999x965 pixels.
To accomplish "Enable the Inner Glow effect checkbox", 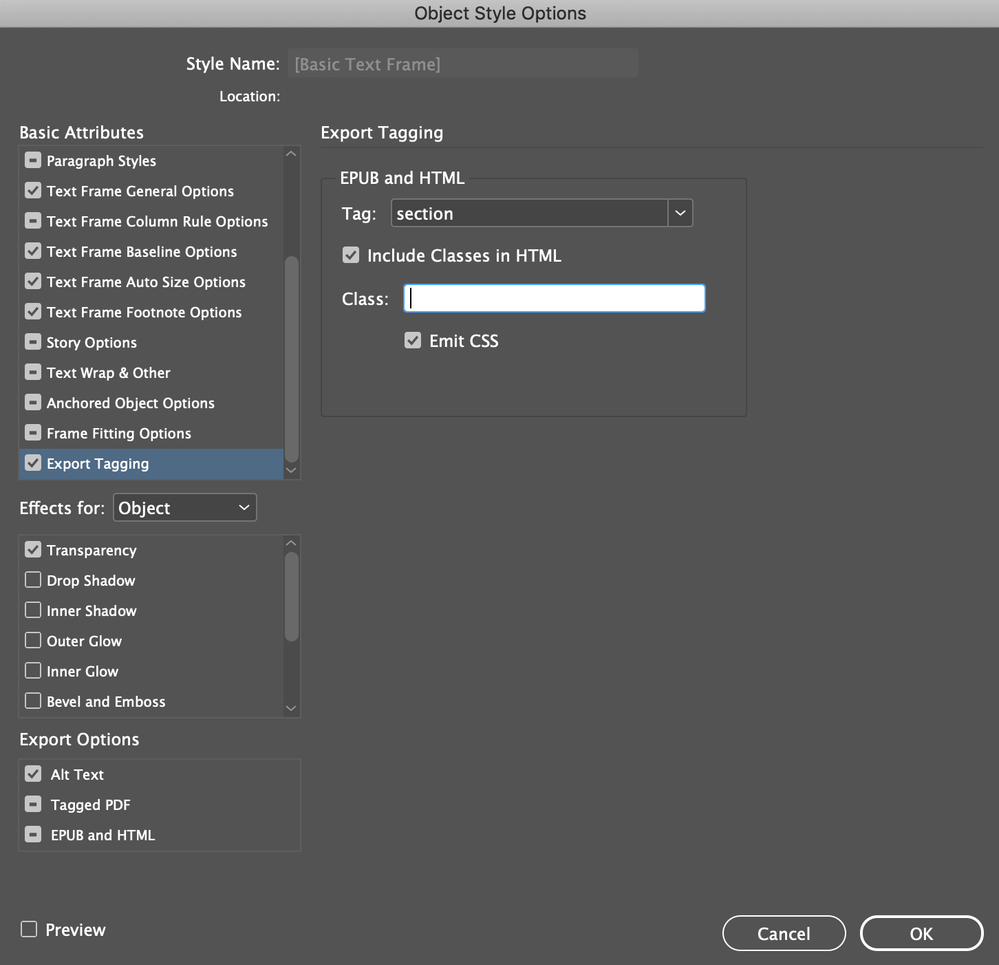I will 33,671.
